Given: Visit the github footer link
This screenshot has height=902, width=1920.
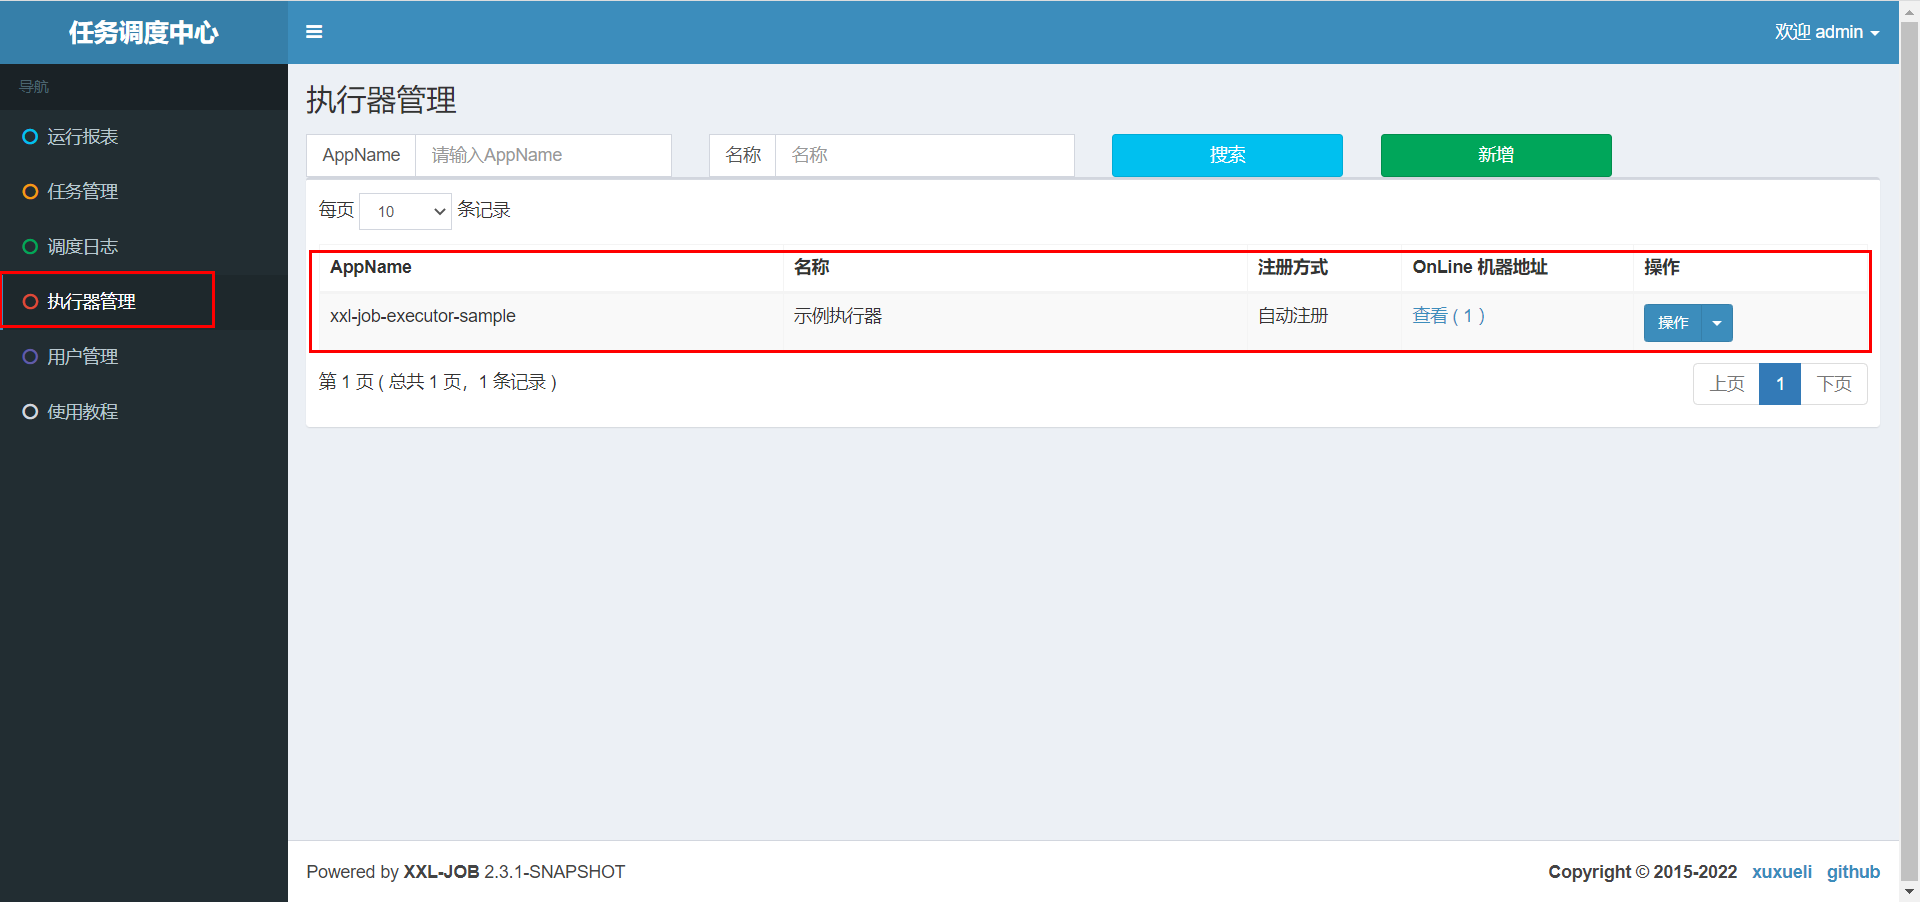Looking at the screenshot, I should (1853, 871).
